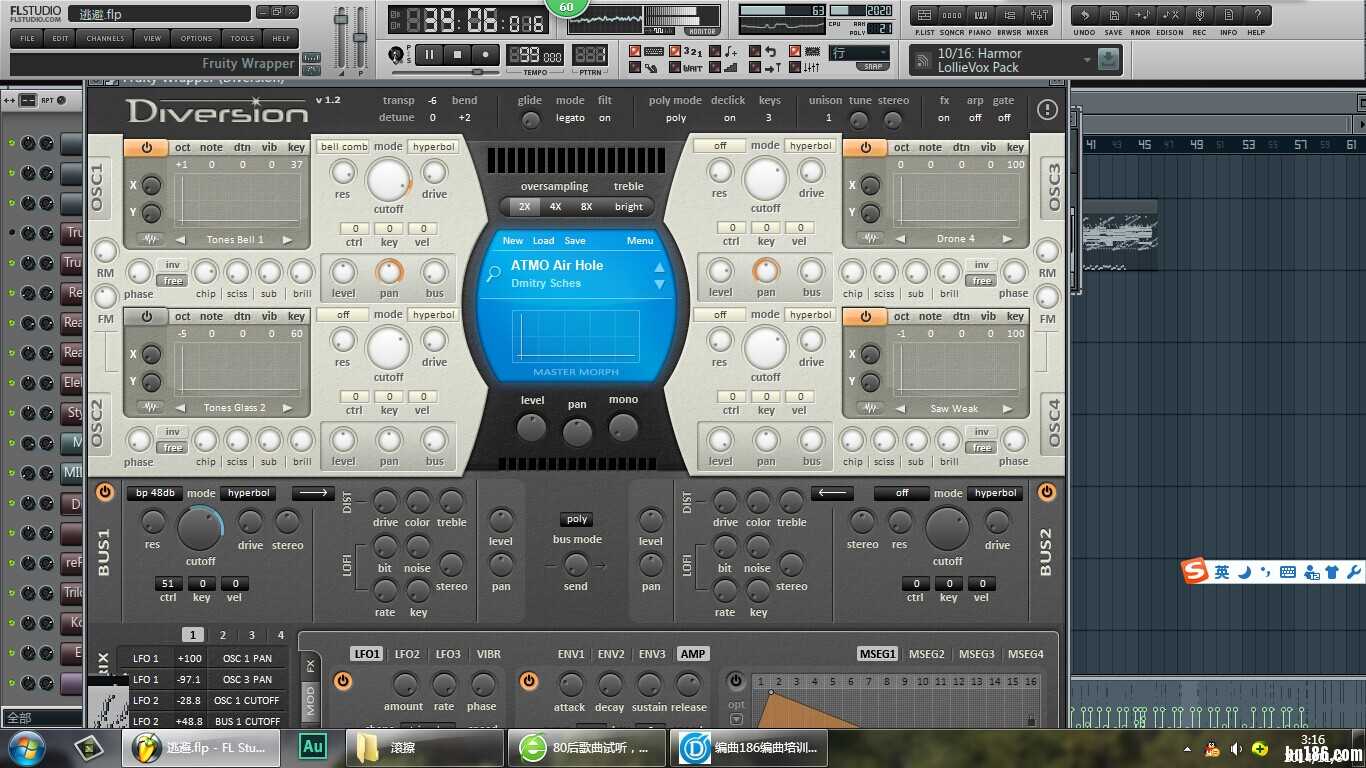Click BUS1 right-arrow routing button
This screenshot has height=768, width=1366.
pos(313,493)
